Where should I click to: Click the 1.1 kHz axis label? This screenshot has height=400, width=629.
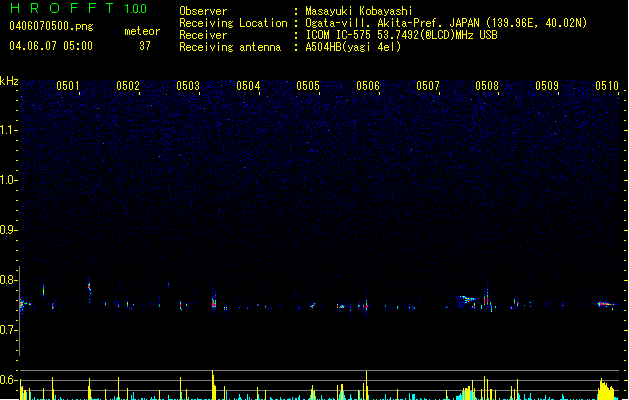coord(8,130)
